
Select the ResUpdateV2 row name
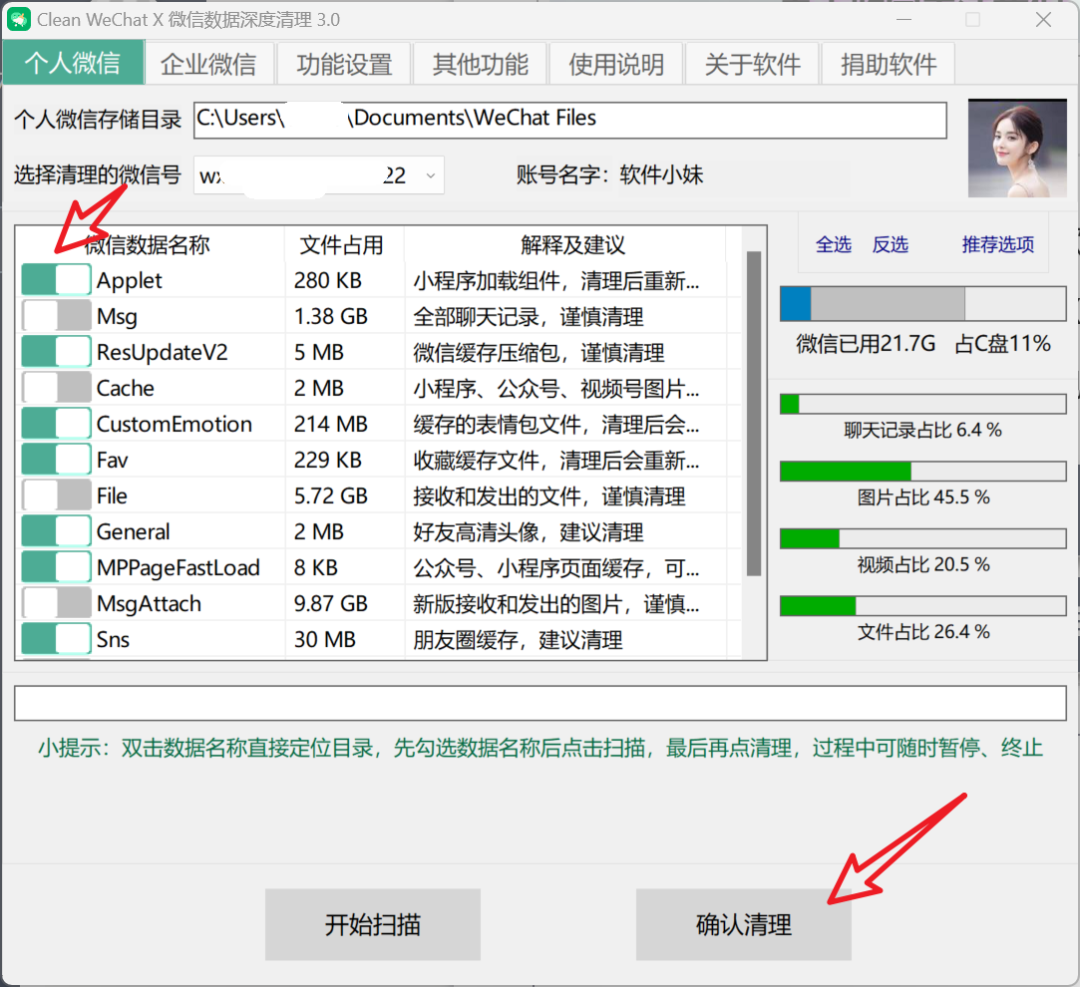point(162,352)
